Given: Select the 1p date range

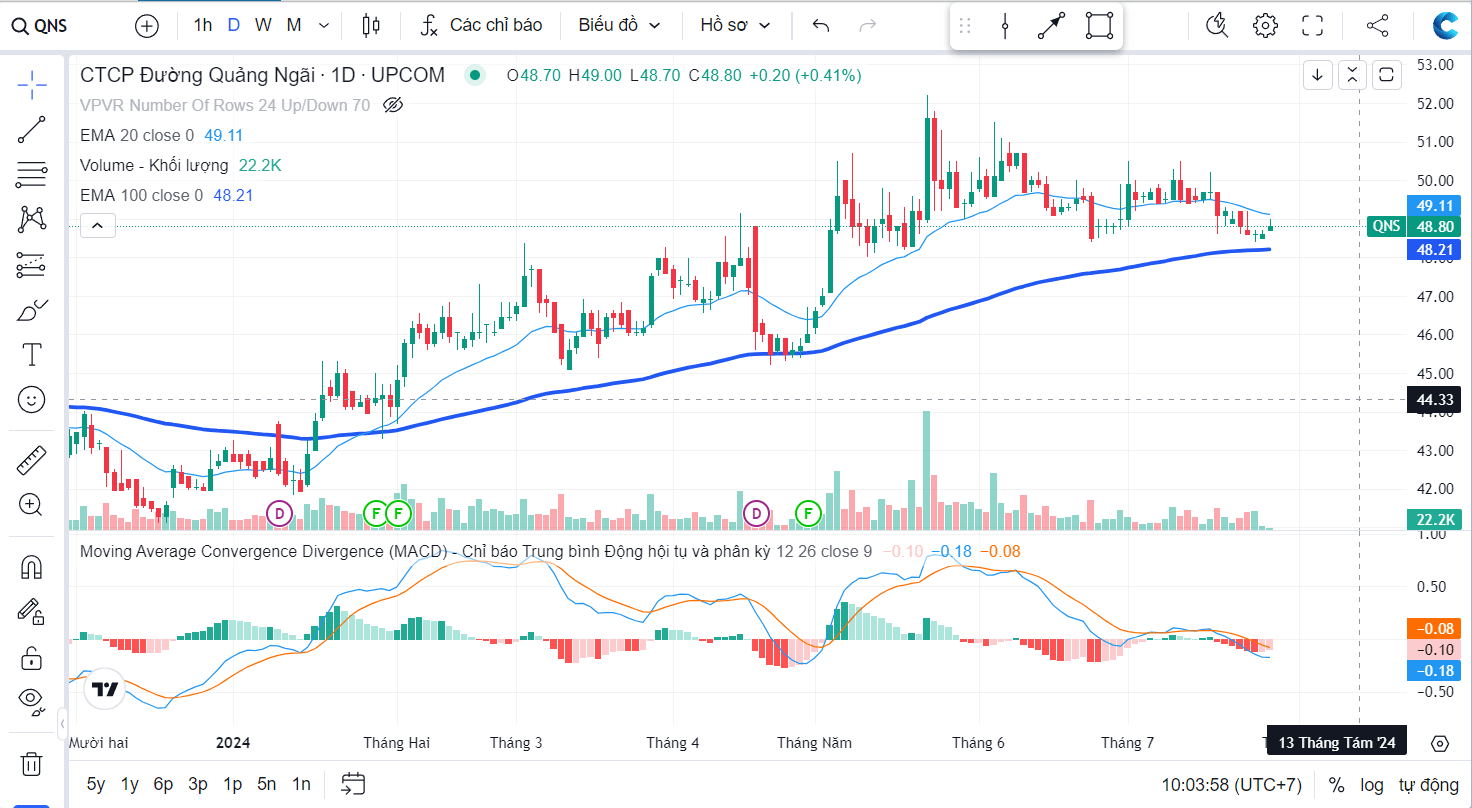Looking at the screenshot, I should pyautogui.click(x=232, y=784).
